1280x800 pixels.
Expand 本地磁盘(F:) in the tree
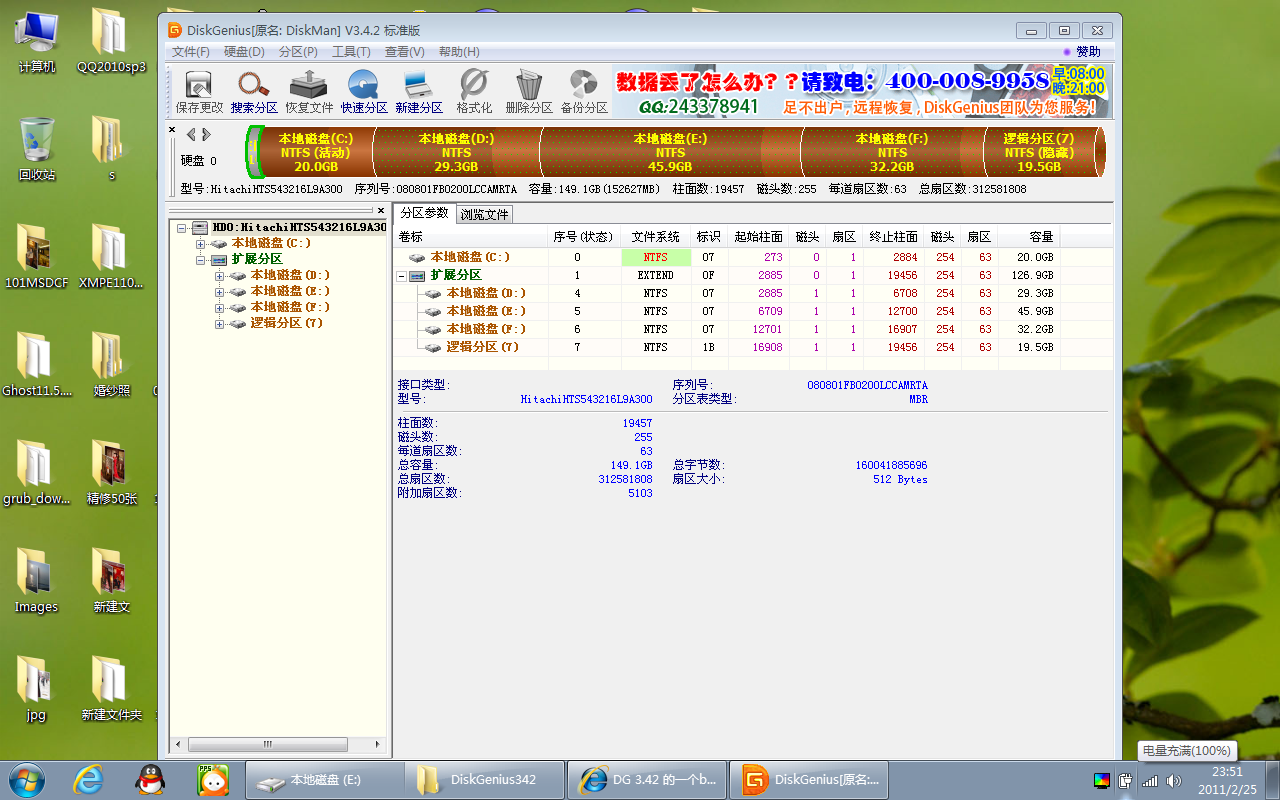[219, 308]
